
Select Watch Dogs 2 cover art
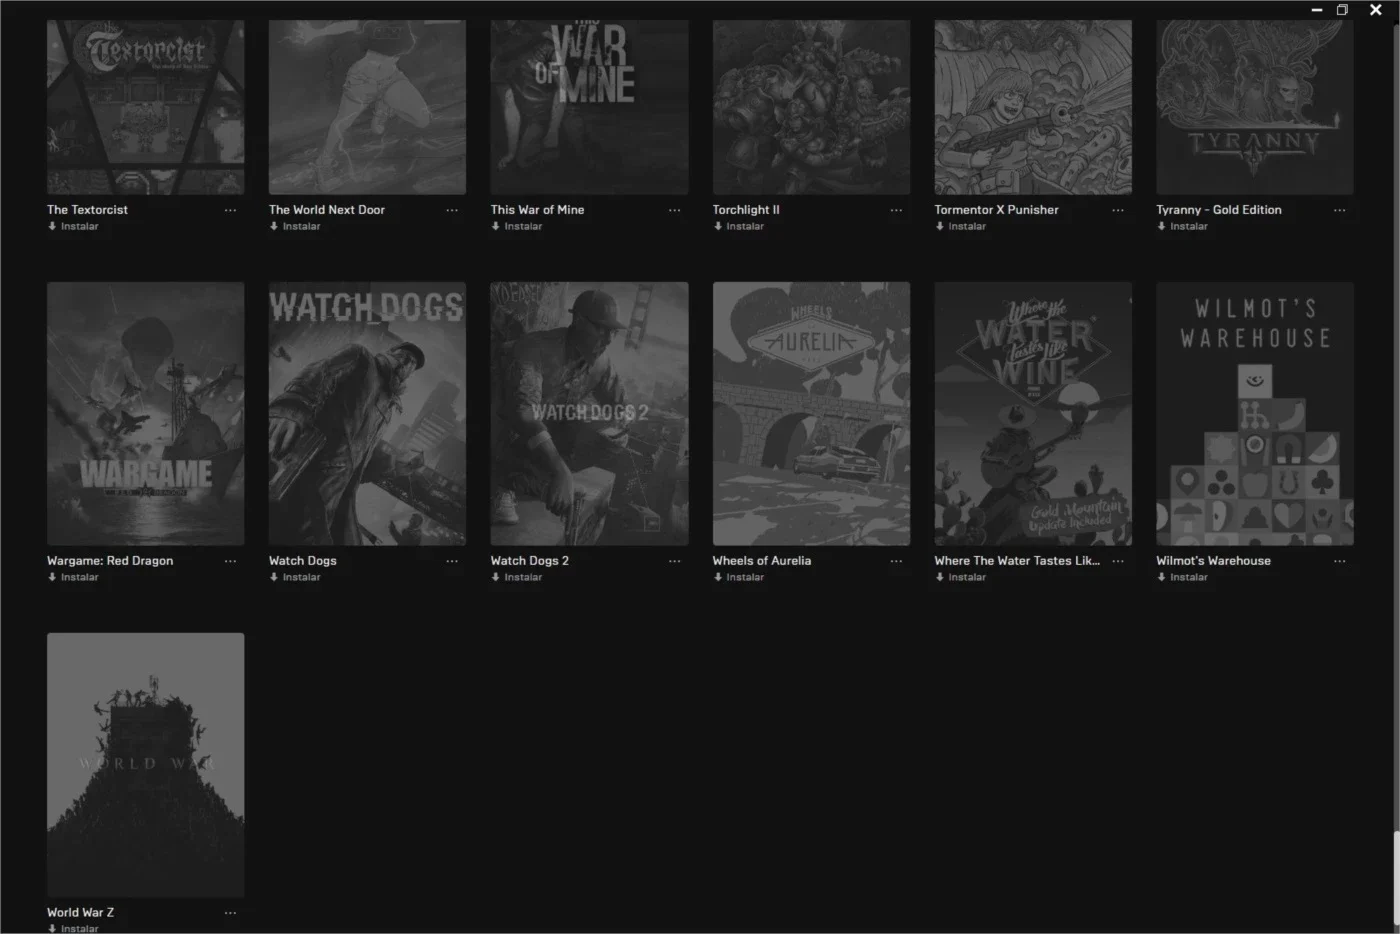point(590,414)
